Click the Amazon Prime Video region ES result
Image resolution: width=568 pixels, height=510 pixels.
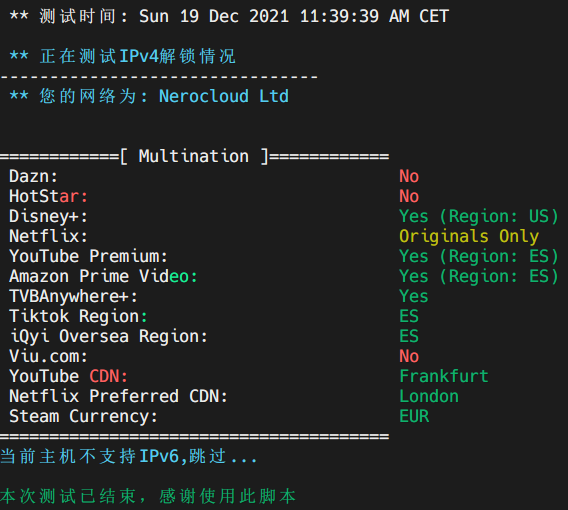[479, 276]
